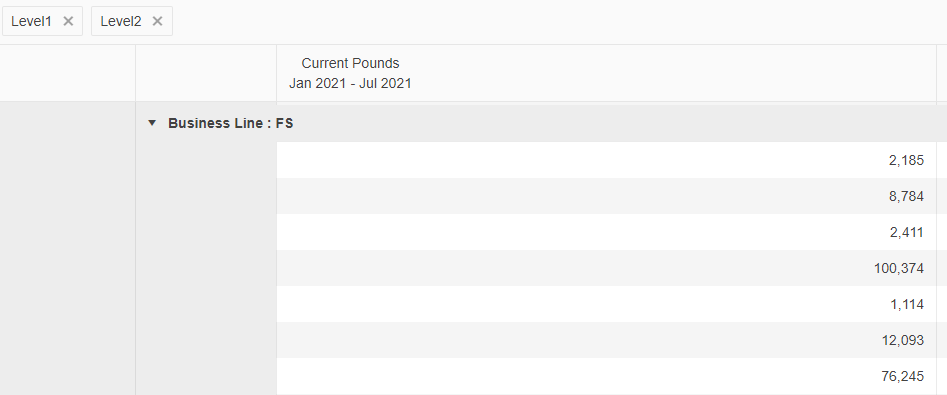Select the Level2 group tag
The image size is (947, 395).
pos(121,21)
